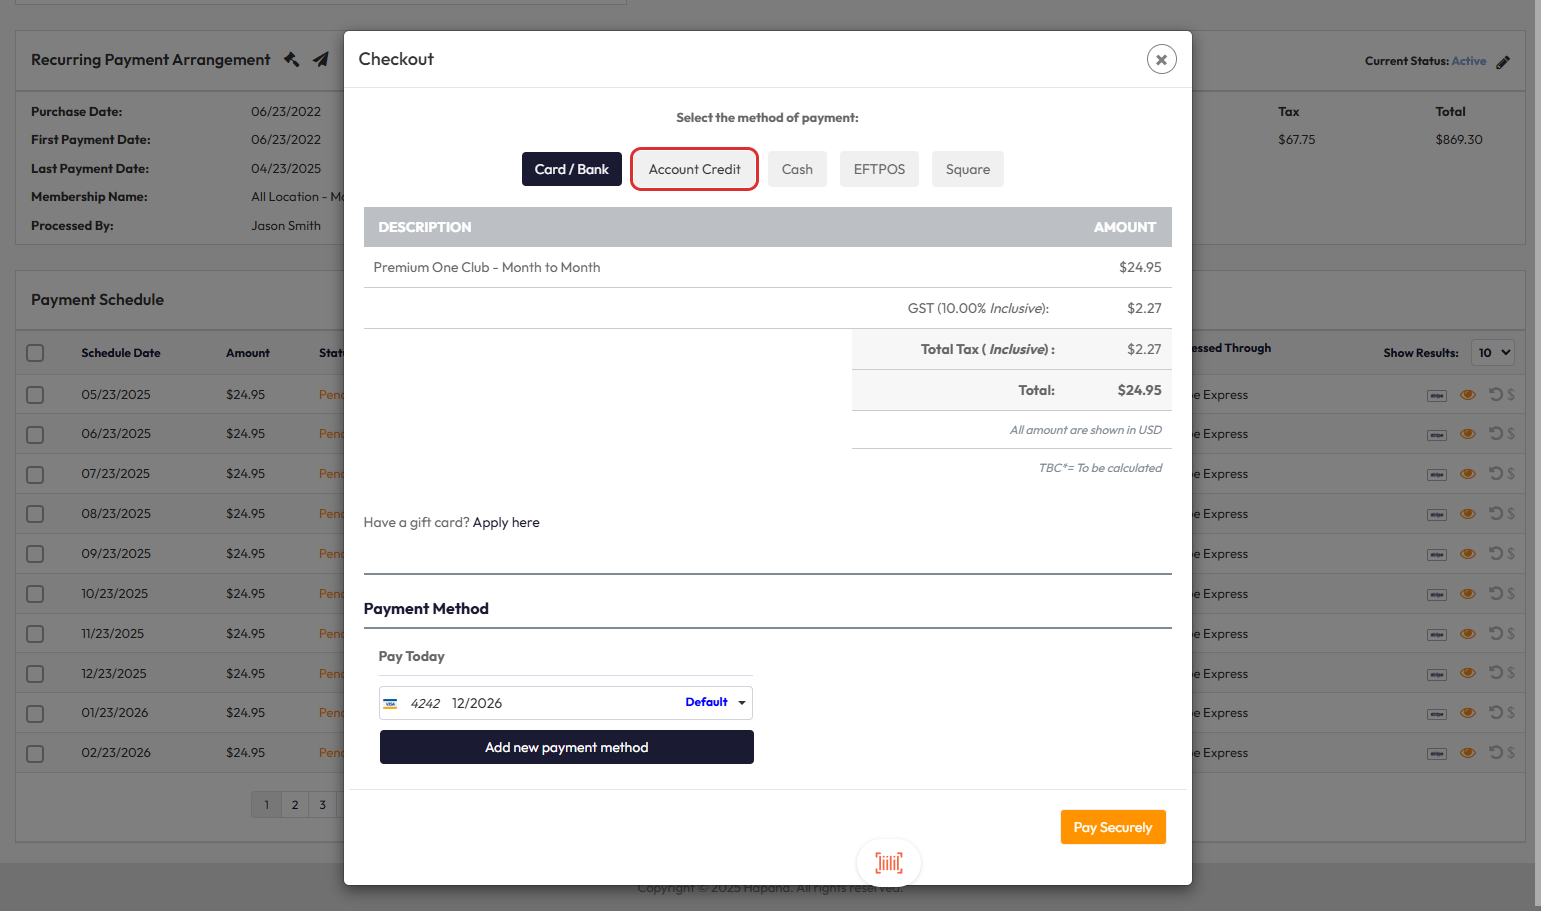This screenshot has width=1541, height=911.
Task: Tick the checkbox for 02/23/2026 schedule row
Action: tap(35, 753)
